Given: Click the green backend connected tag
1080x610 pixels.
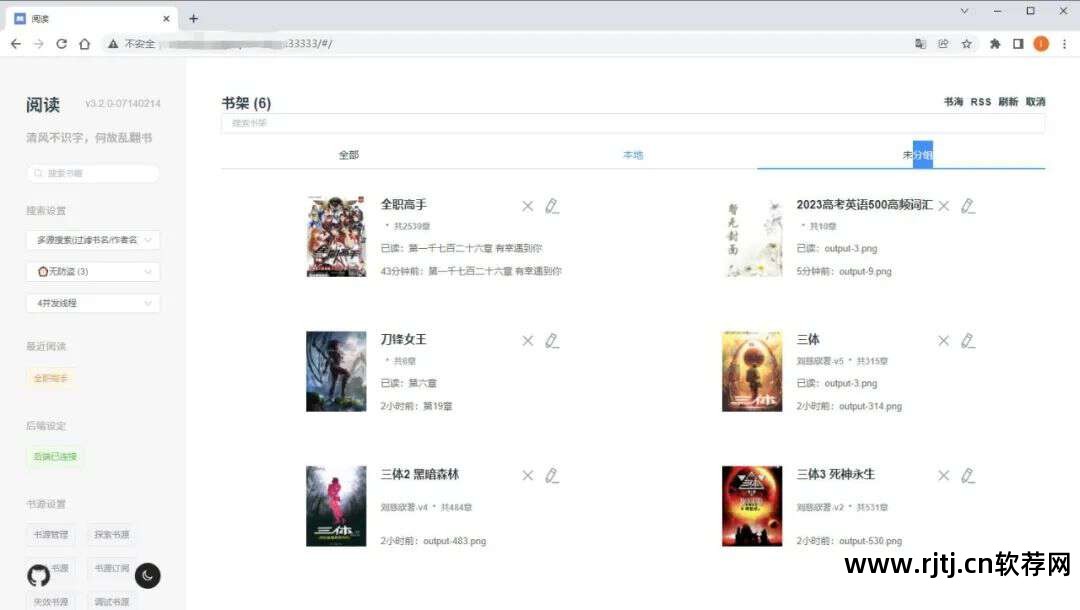Looking at the screenshot, I should click(55, 456).
